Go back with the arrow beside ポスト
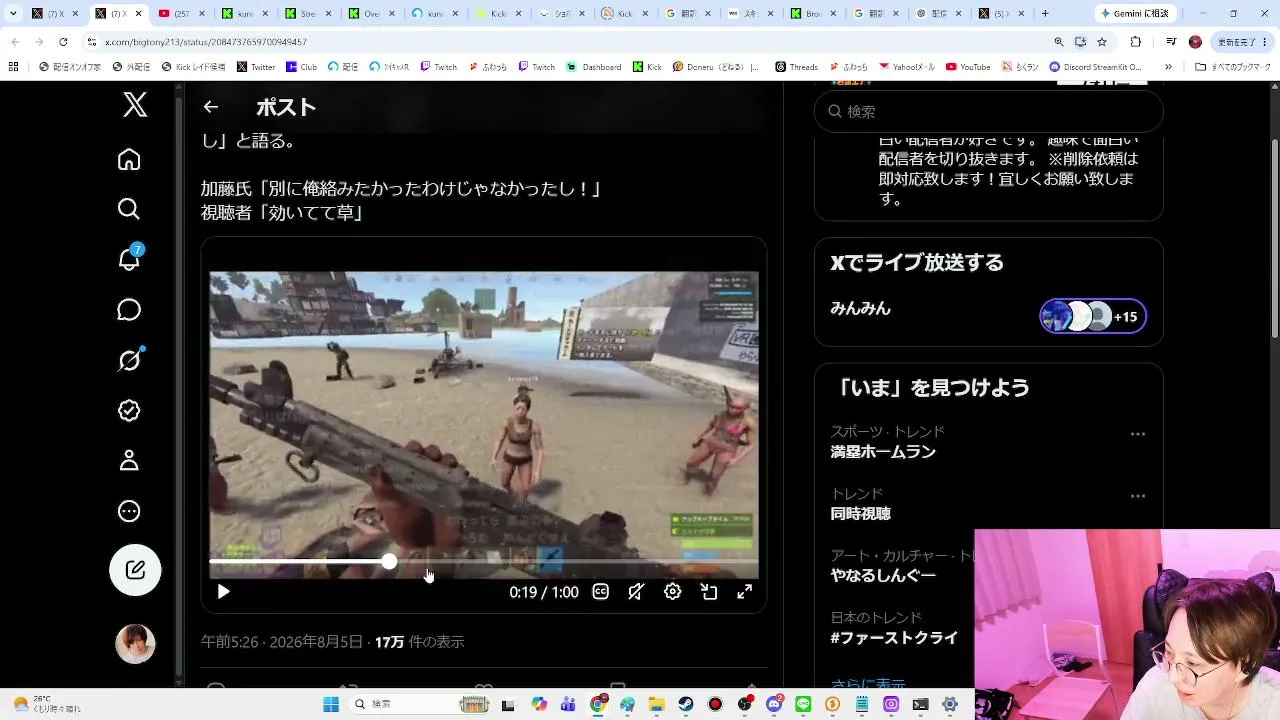The height and width of the screenshot is (720, 1280). 210,107
